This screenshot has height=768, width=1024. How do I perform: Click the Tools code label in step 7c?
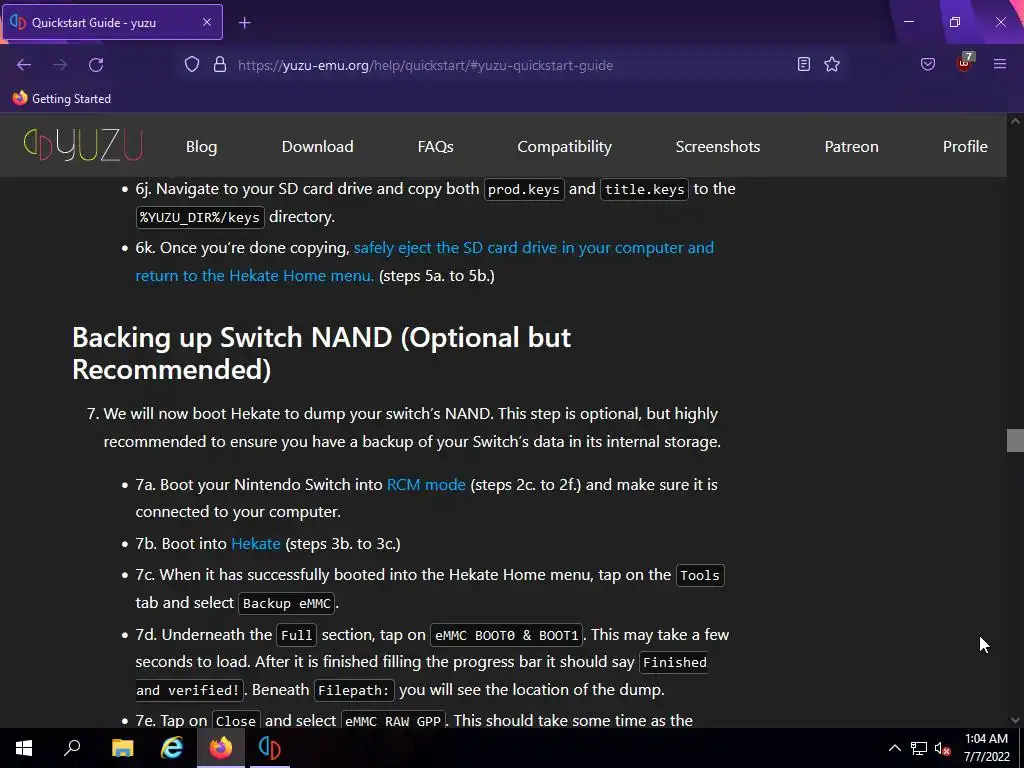click(x=700, y=575)
